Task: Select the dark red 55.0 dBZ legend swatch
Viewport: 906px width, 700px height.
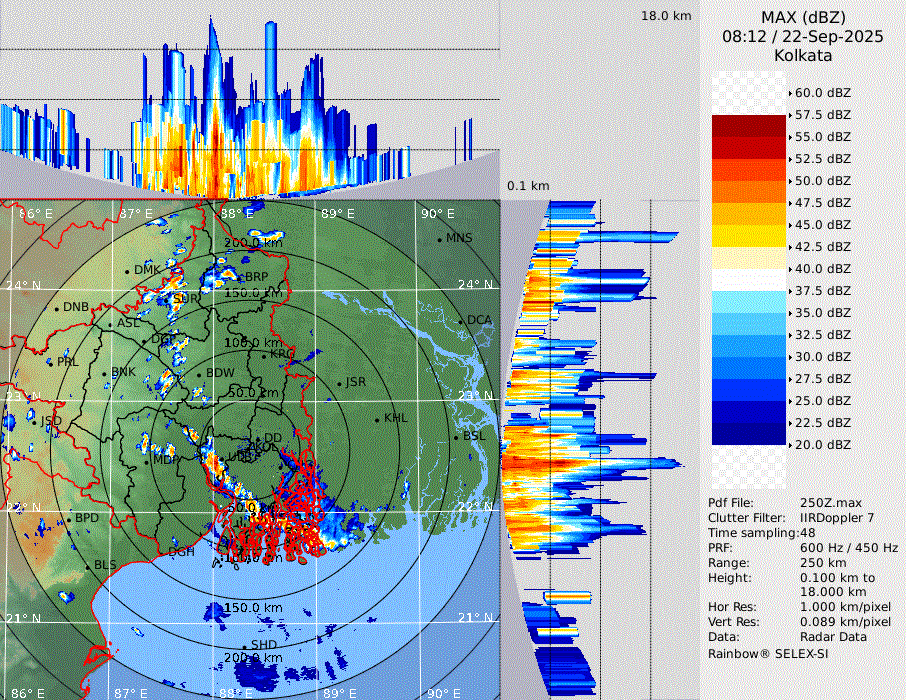Action: click(x=749, y=126)
